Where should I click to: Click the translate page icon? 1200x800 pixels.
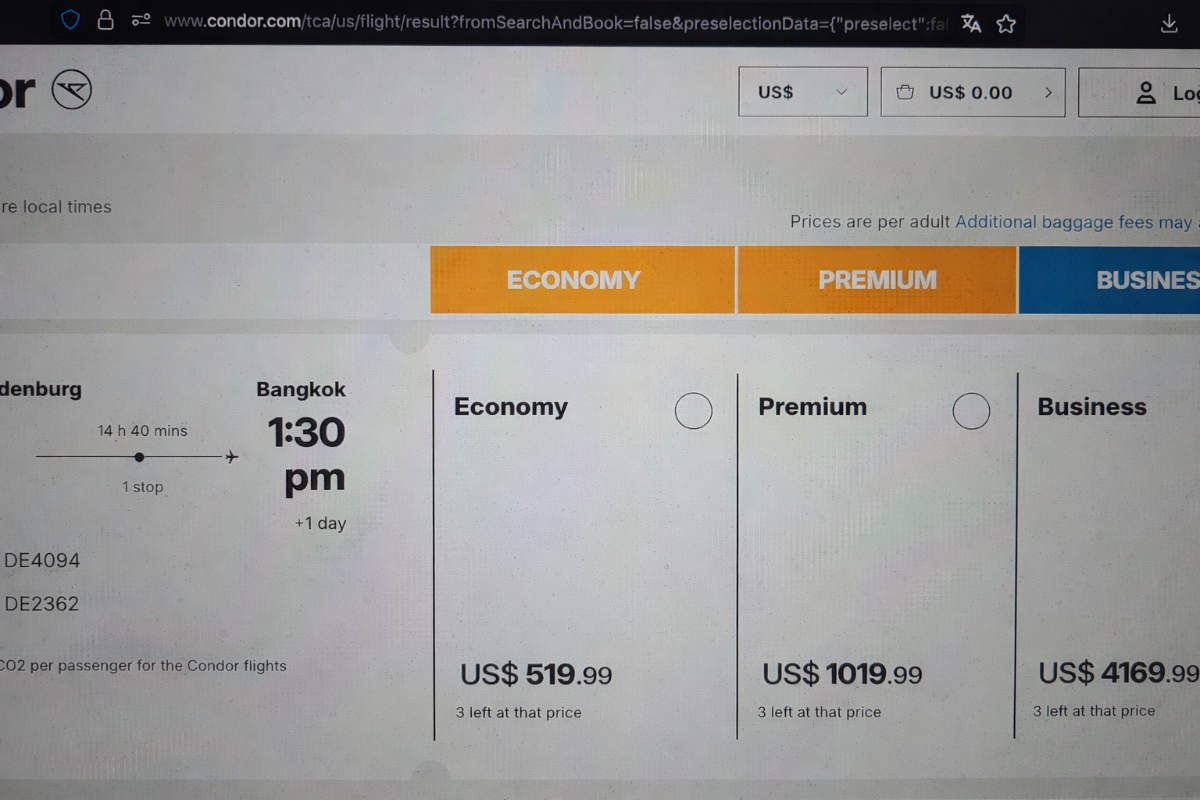(971, 23)
